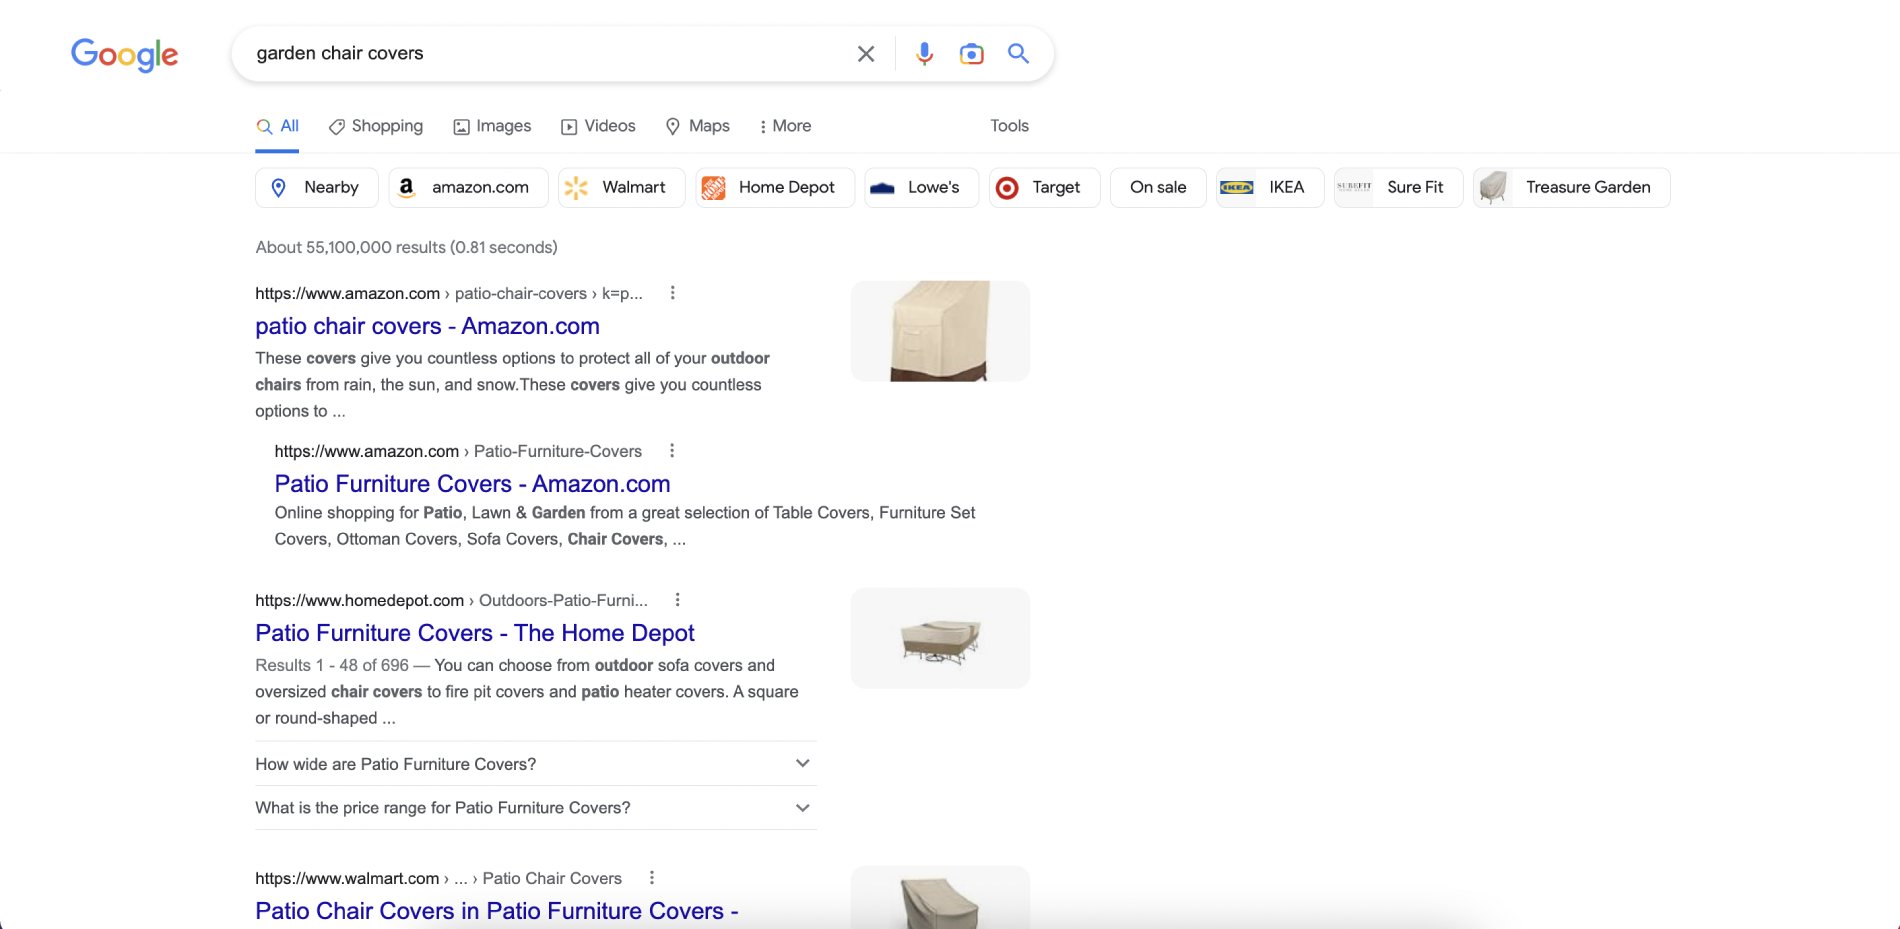Image resolution: width=1900 pixels, height=929 pixels.
Task: Switch to the Maps tab
Action: (x=697, y=126)
